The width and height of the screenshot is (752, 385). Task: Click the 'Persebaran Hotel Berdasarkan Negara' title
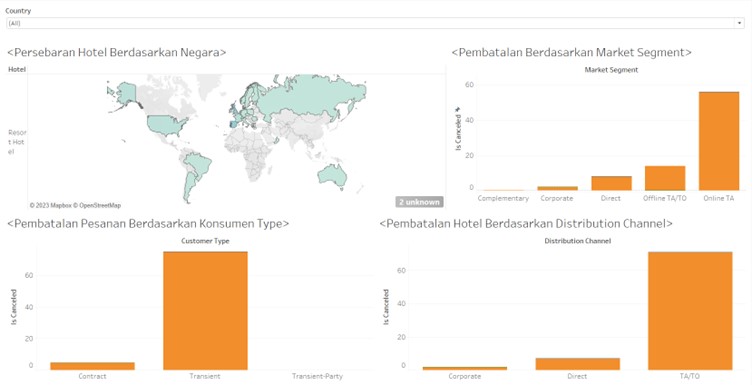pos(117,52)
